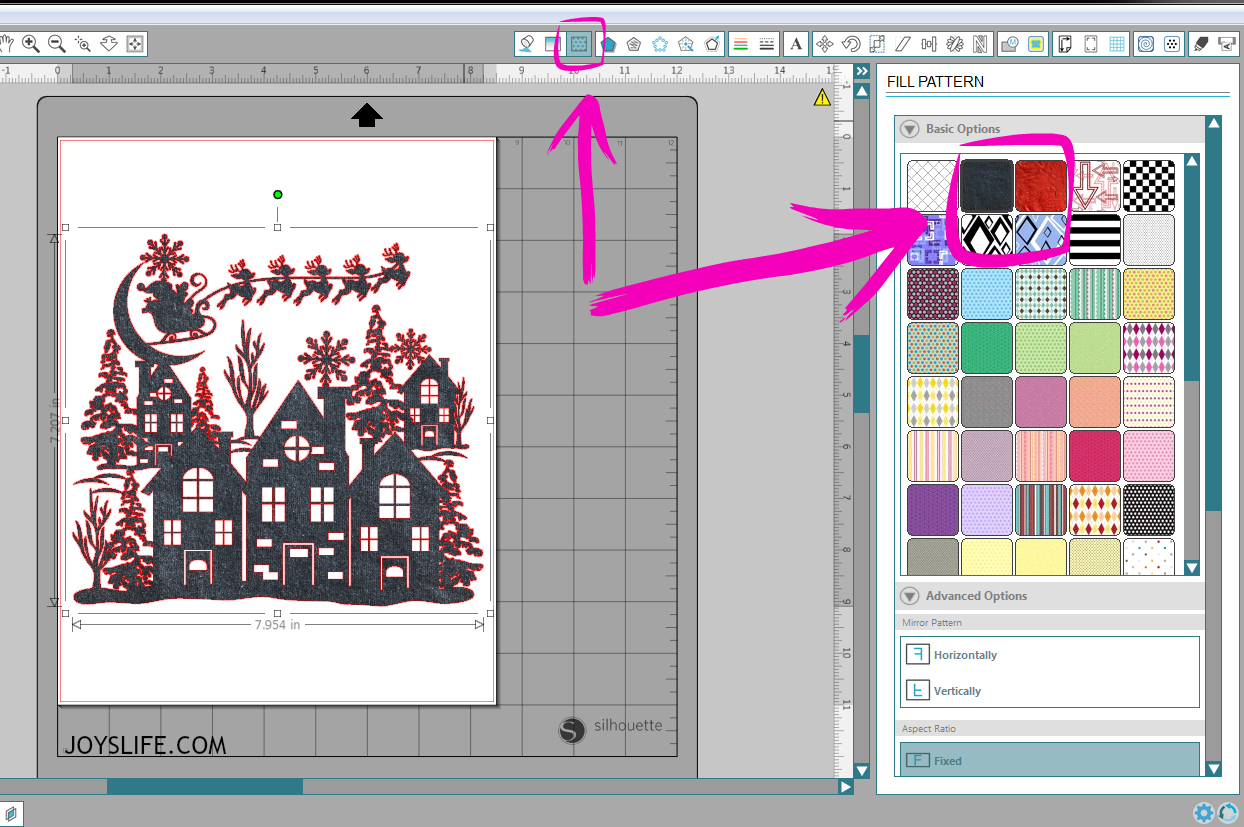
Task: Click the pattern list scroll-down arrow
Action: (x=1191, y=568)
